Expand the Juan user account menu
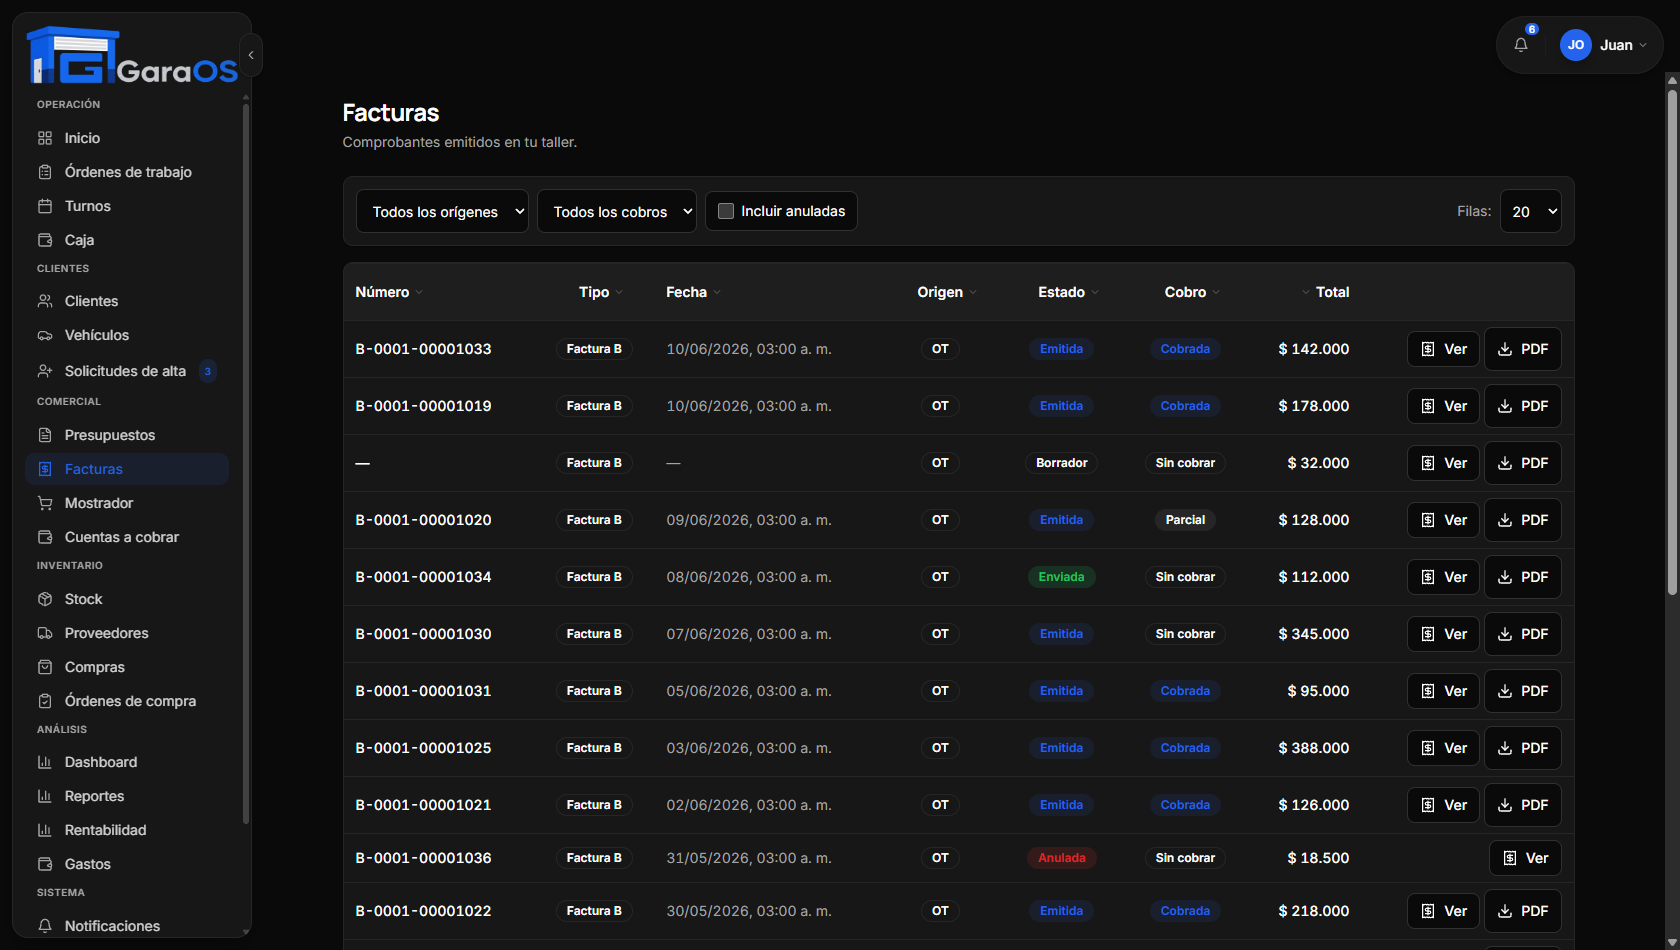1680x950 pixels. pyautogui.click(x=1604, y=45)
